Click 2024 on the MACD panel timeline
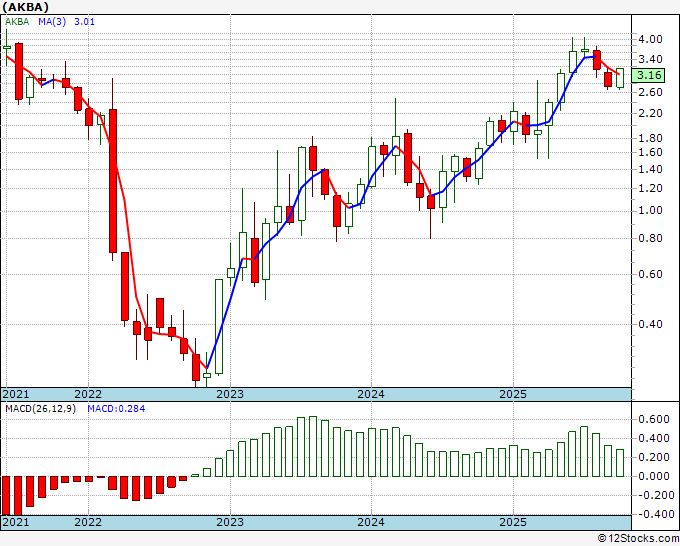Viewport: 680px width, 546px height. 371,522
